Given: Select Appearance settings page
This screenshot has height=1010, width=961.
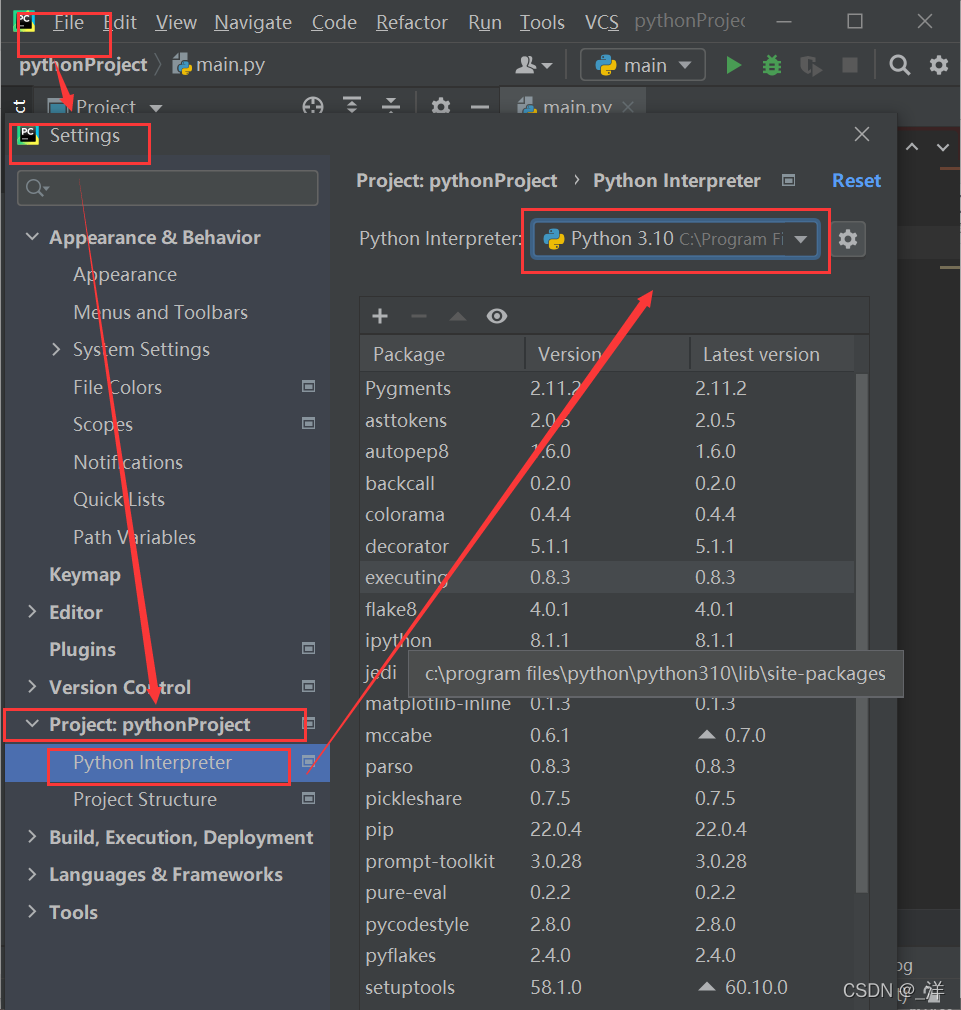Looking at the screenshot, I should point(125,275).
